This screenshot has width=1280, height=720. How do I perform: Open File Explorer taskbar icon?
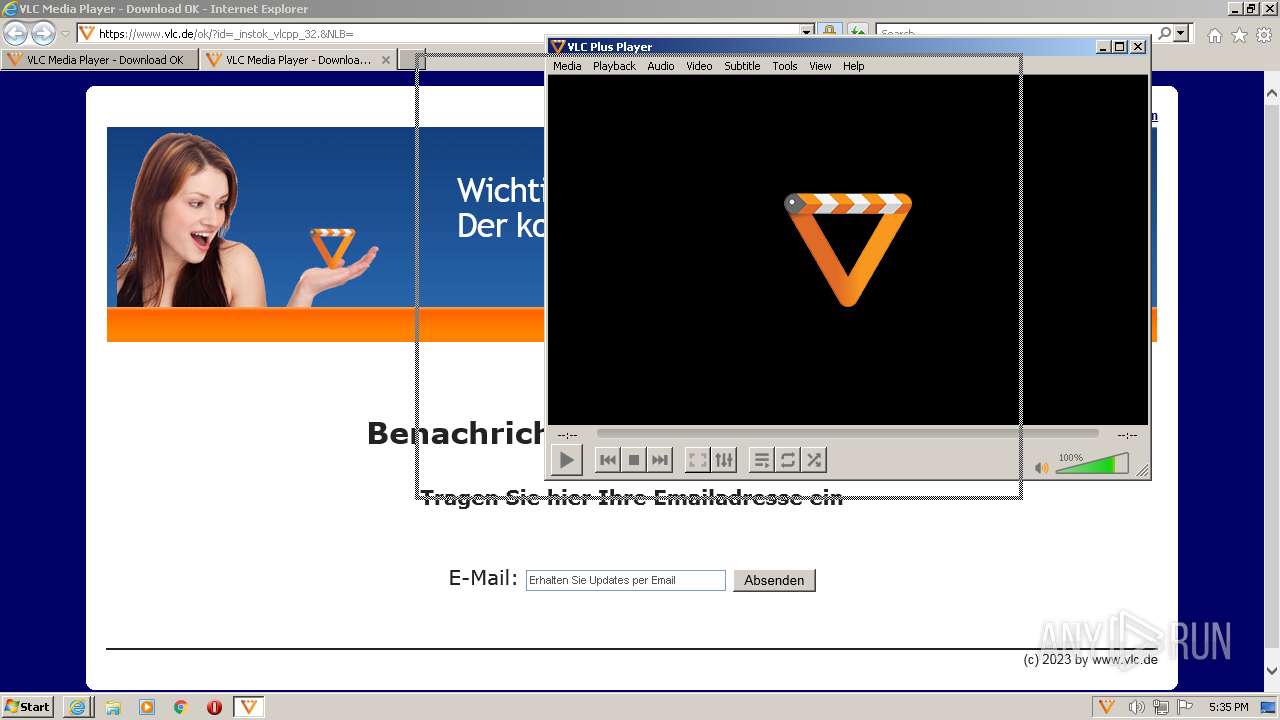click(x=113, y=707)
